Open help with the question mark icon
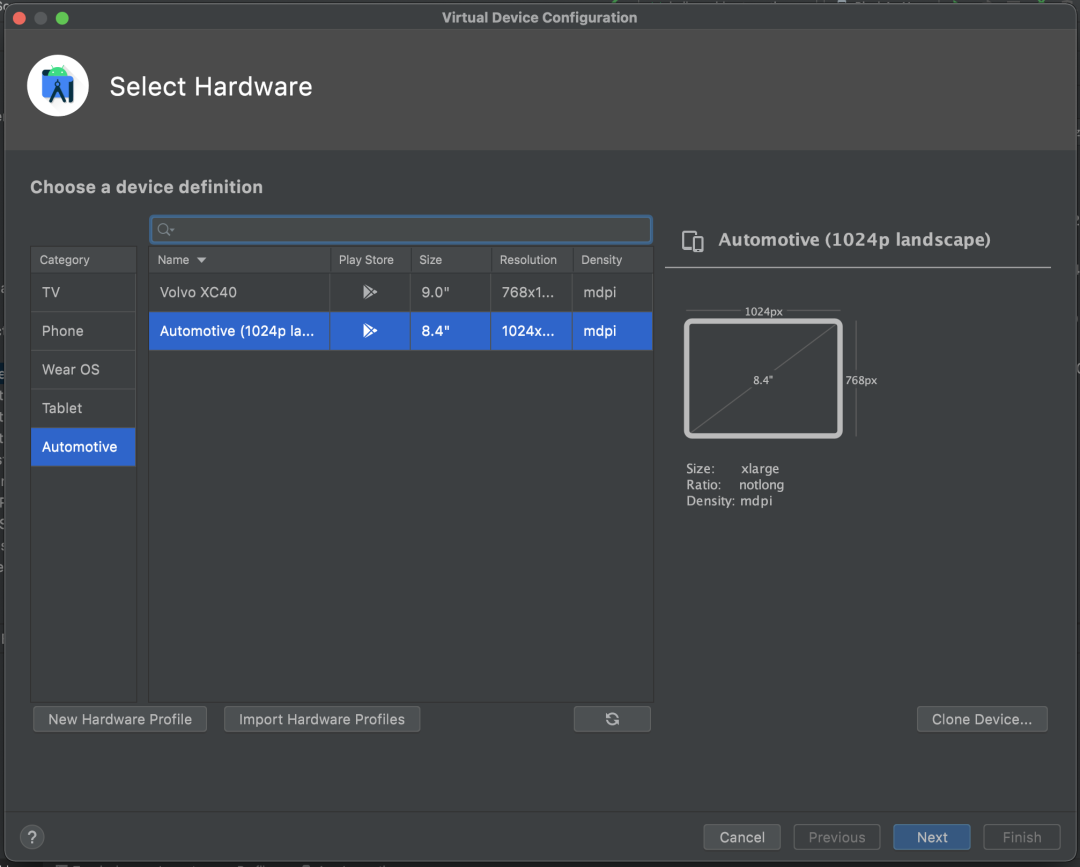The height and width of the screenshot is (867, 1080). pos(32,837)
